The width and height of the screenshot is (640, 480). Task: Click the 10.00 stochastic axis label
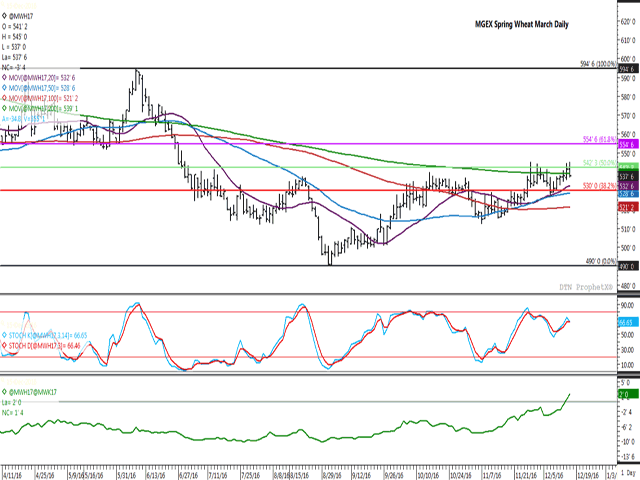[627, 365]
